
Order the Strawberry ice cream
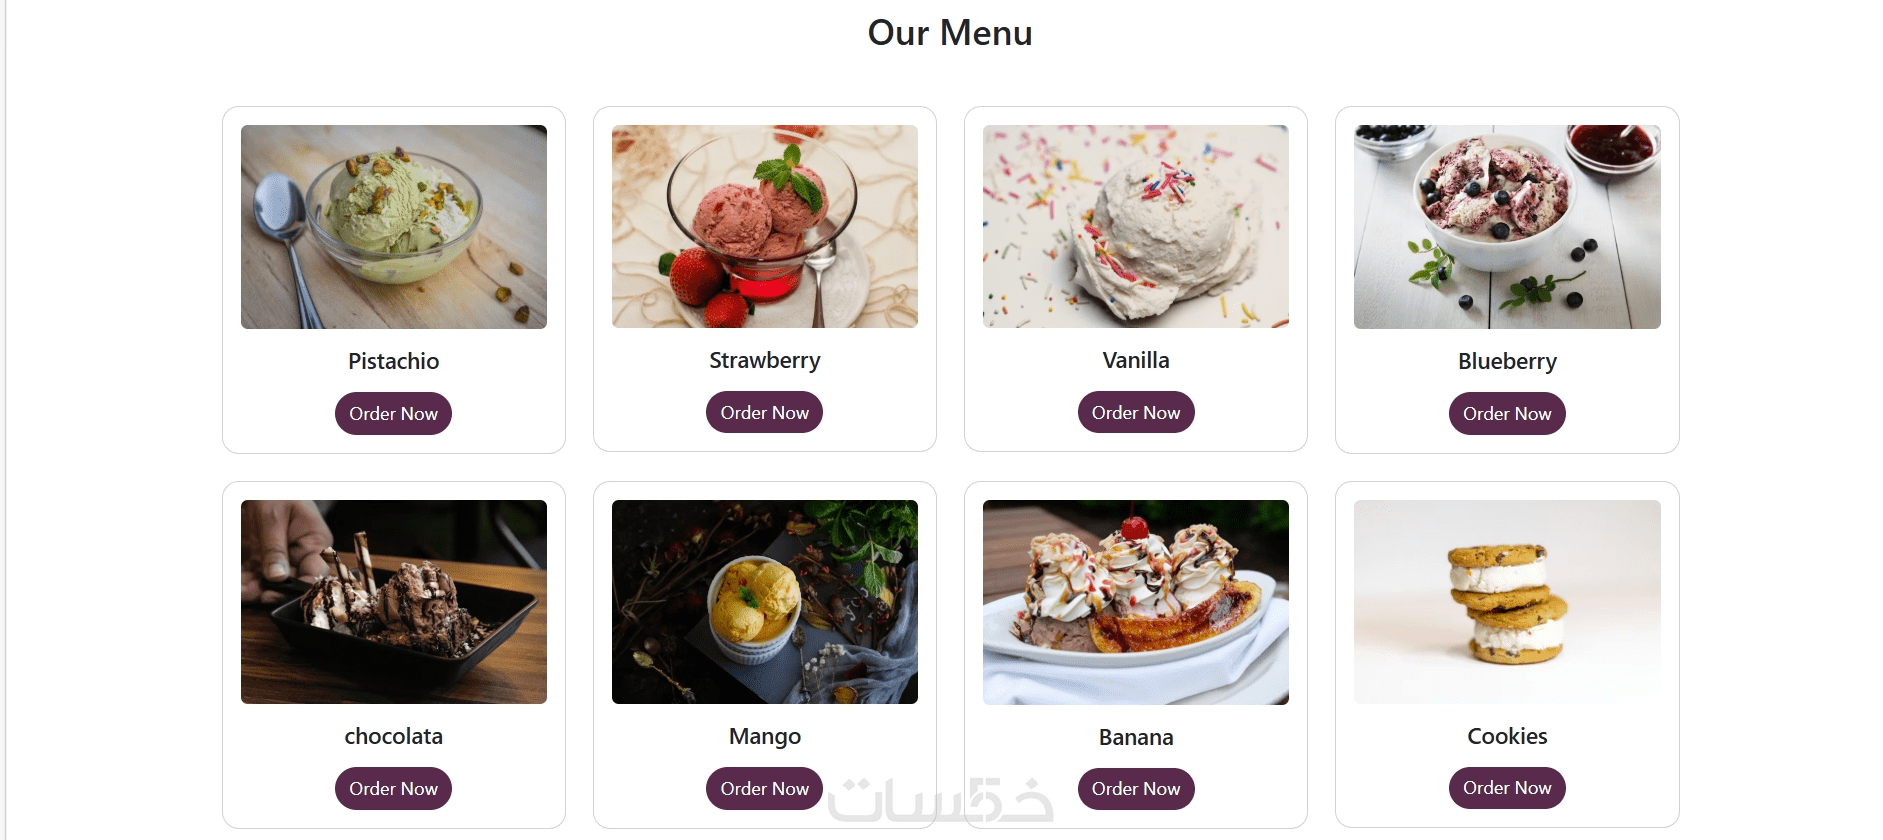pos(764,413)
